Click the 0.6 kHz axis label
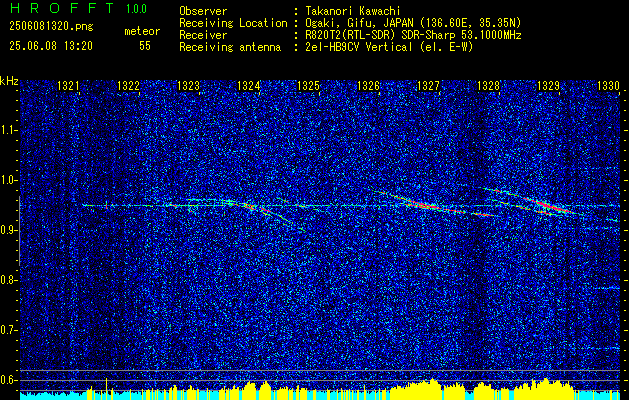629x400 pixels. [x=8, y=380]
